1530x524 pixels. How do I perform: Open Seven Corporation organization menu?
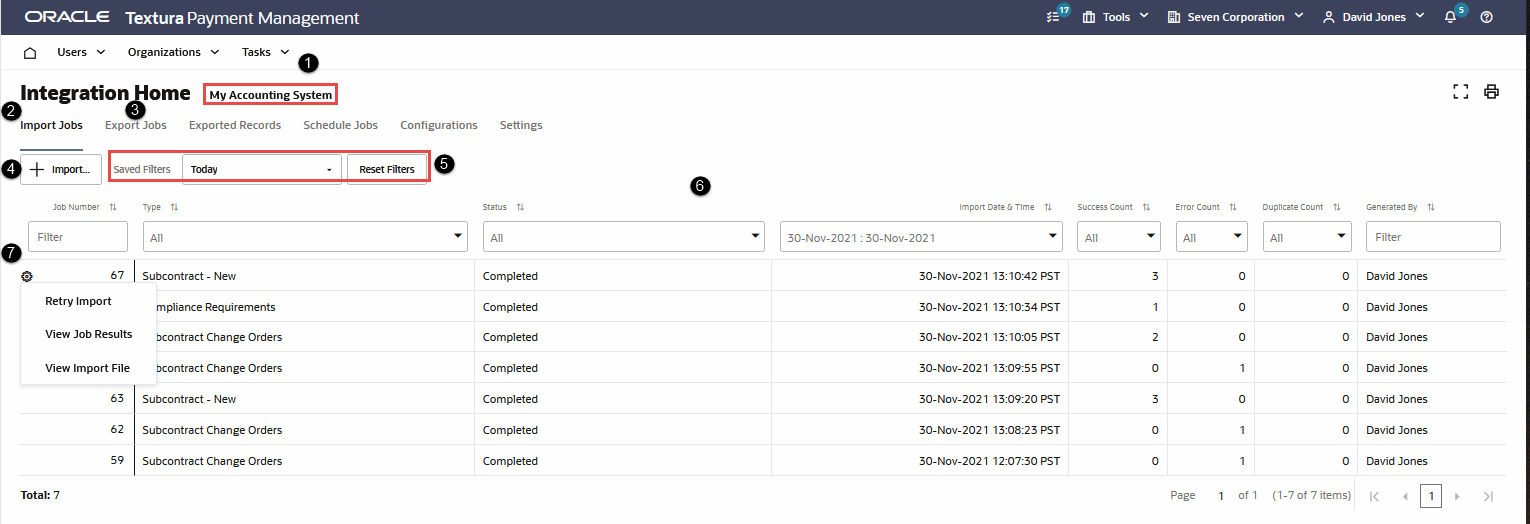tap(1235, 17)
